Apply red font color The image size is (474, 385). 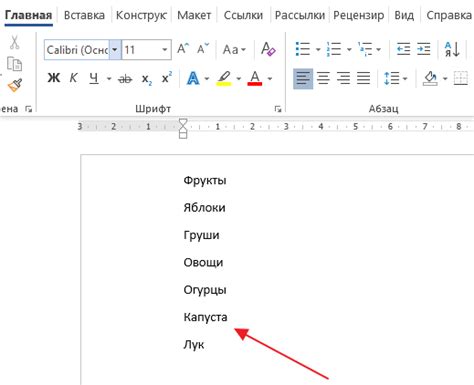(x=255, y=79)
